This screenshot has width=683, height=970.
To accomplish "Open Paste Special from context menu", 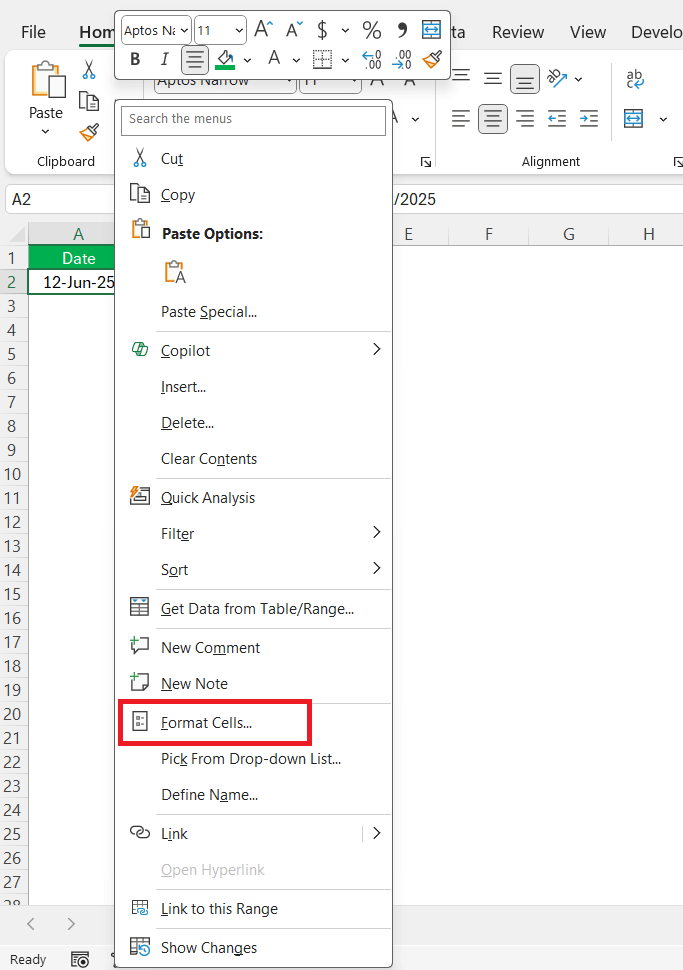I will (254, 311).
